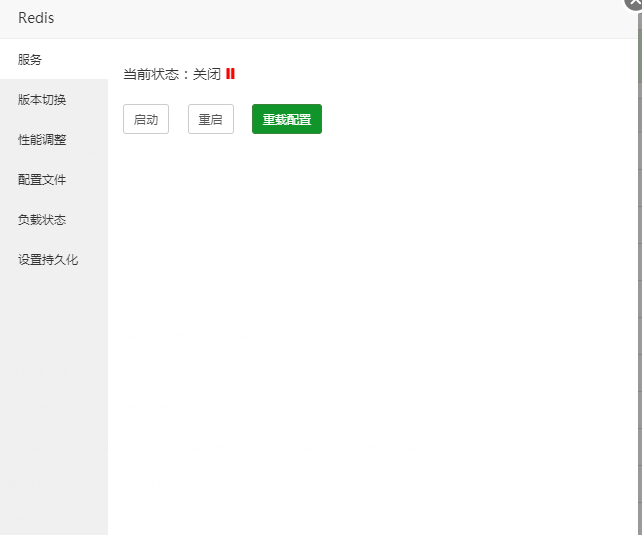Open the 服务 tab
The height and width of the screenshot is (535, 642).
point(54,59)
